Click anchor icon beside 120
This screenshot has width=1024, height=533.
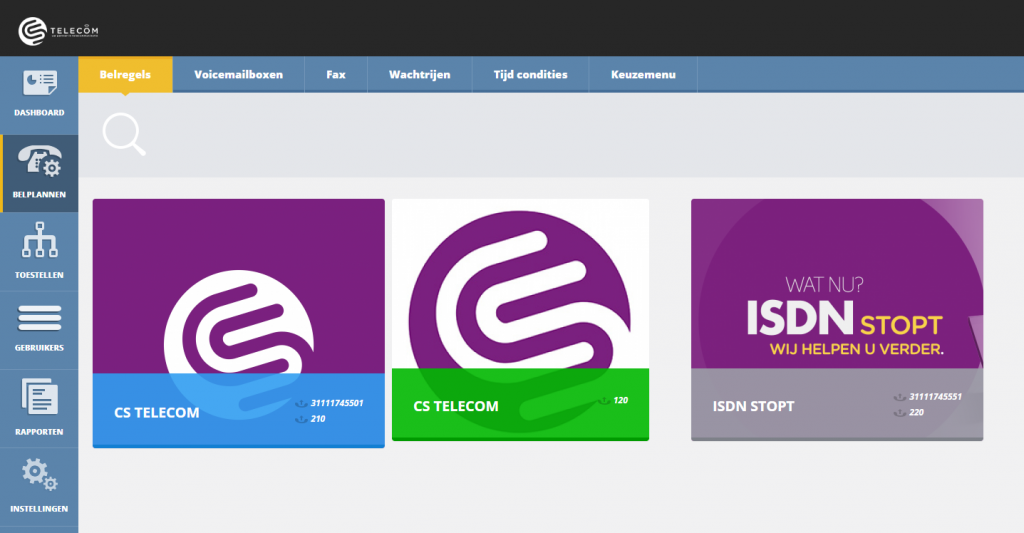click(x=604, y=400)
